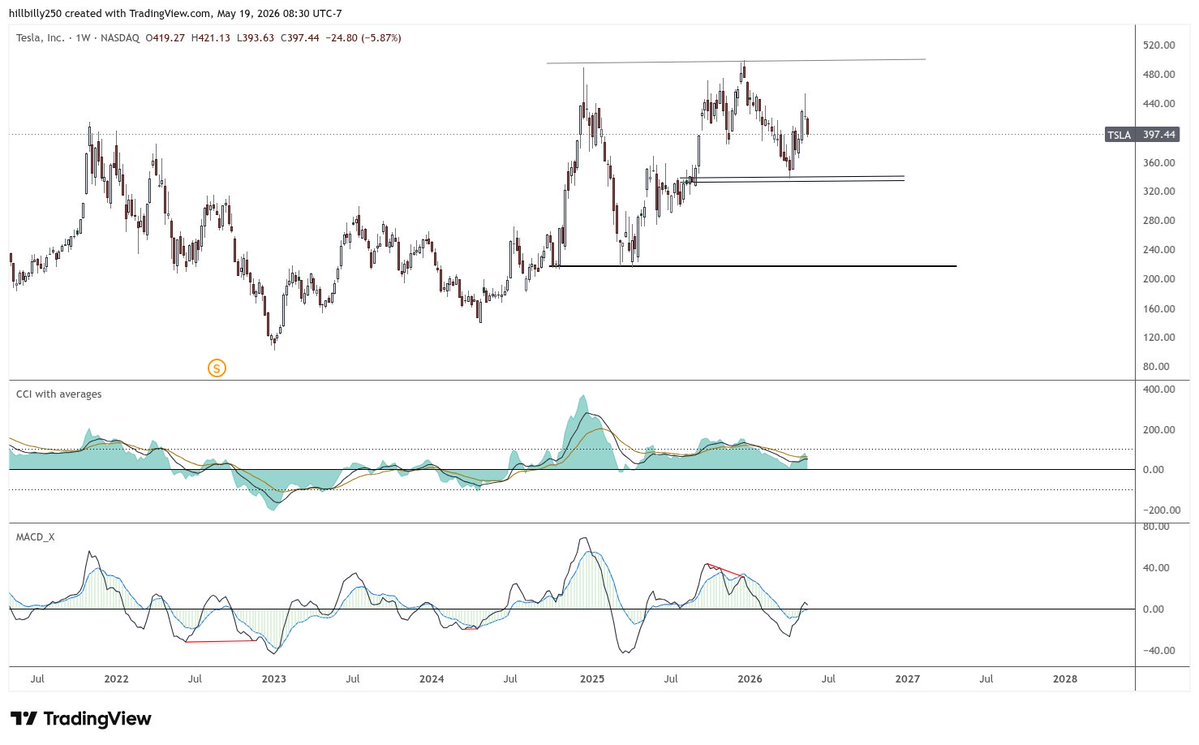
Task: Click the 1W interval label
Action: pyautogui.click(x=83, y=37)
